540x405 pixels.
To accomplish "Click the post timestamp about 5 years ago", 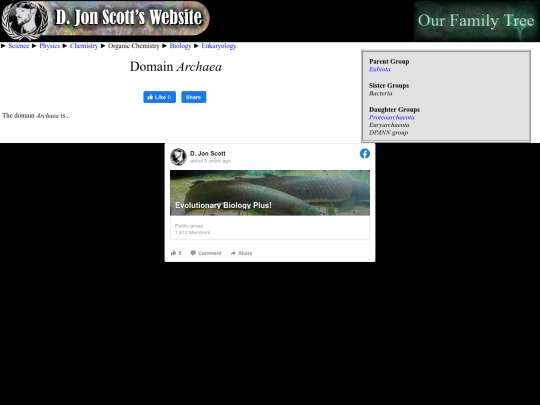I will click(210, 161).
